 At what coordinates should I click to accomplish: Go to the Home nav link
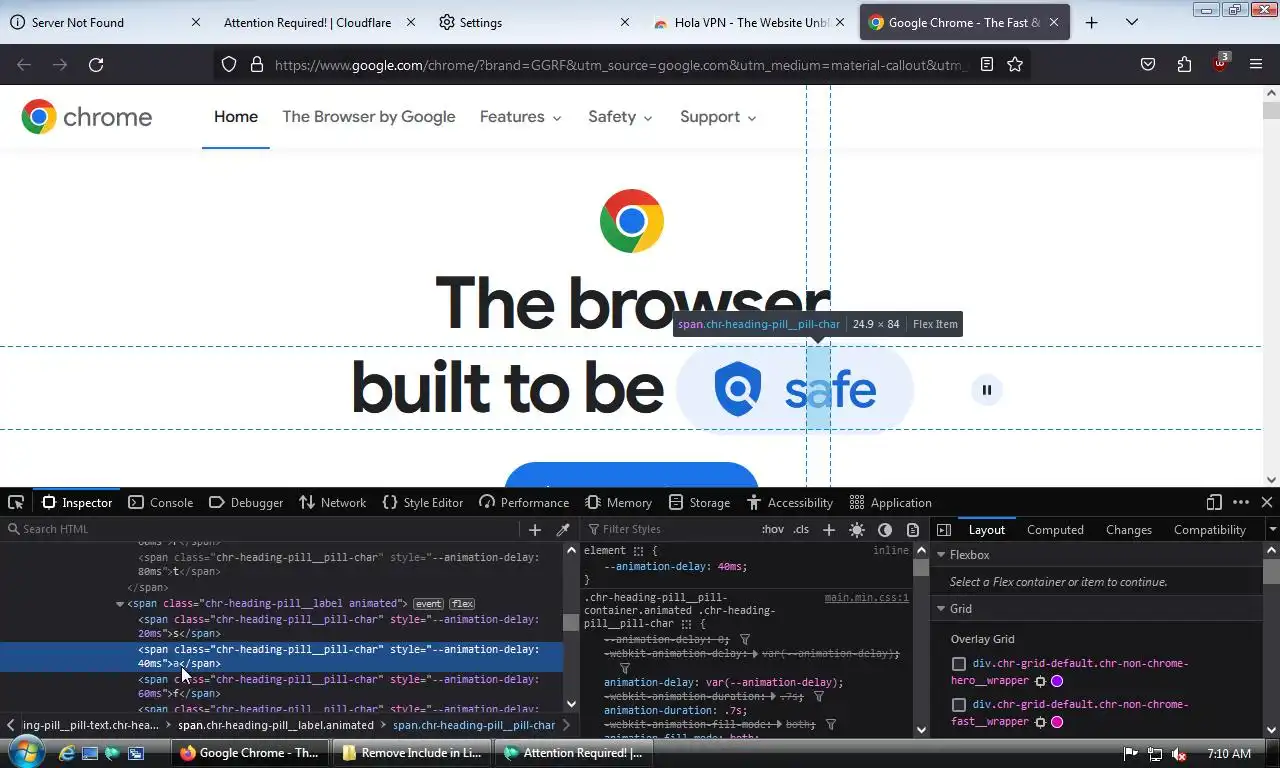pyautogui.click(x=236, y=117)
